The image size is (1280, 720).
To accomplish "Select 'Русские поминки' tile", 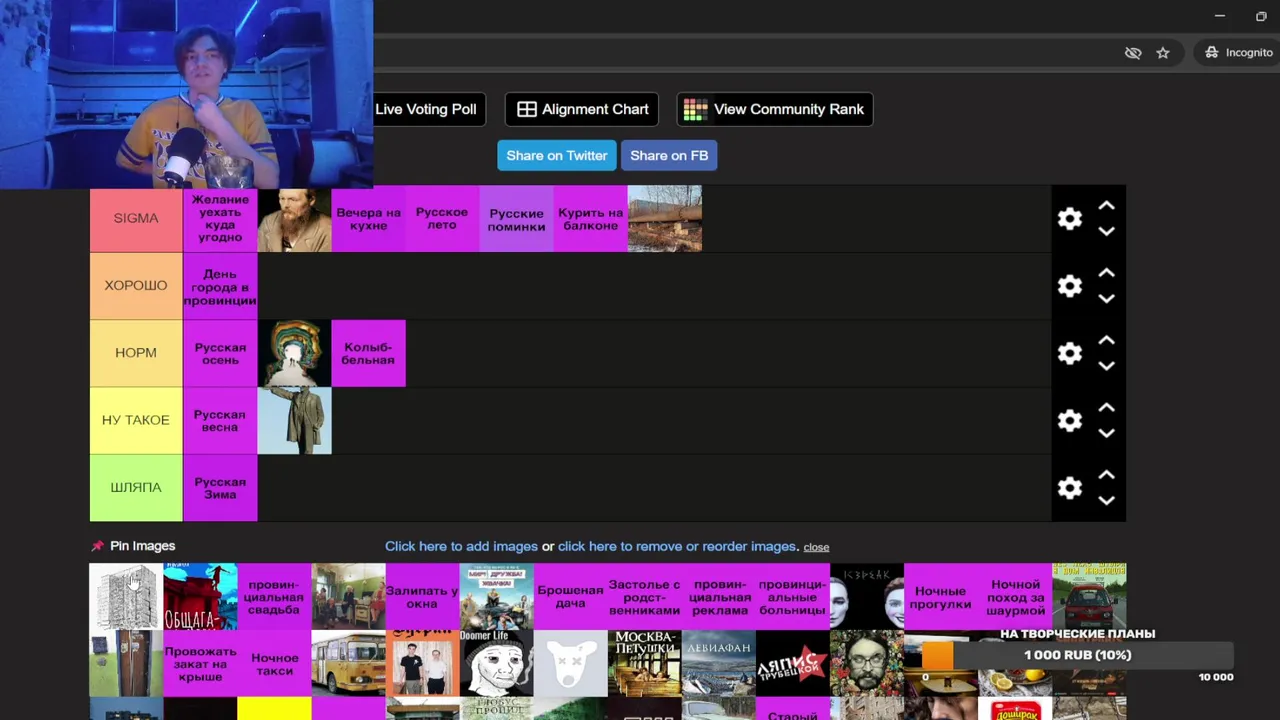I will tap(516, 218).
